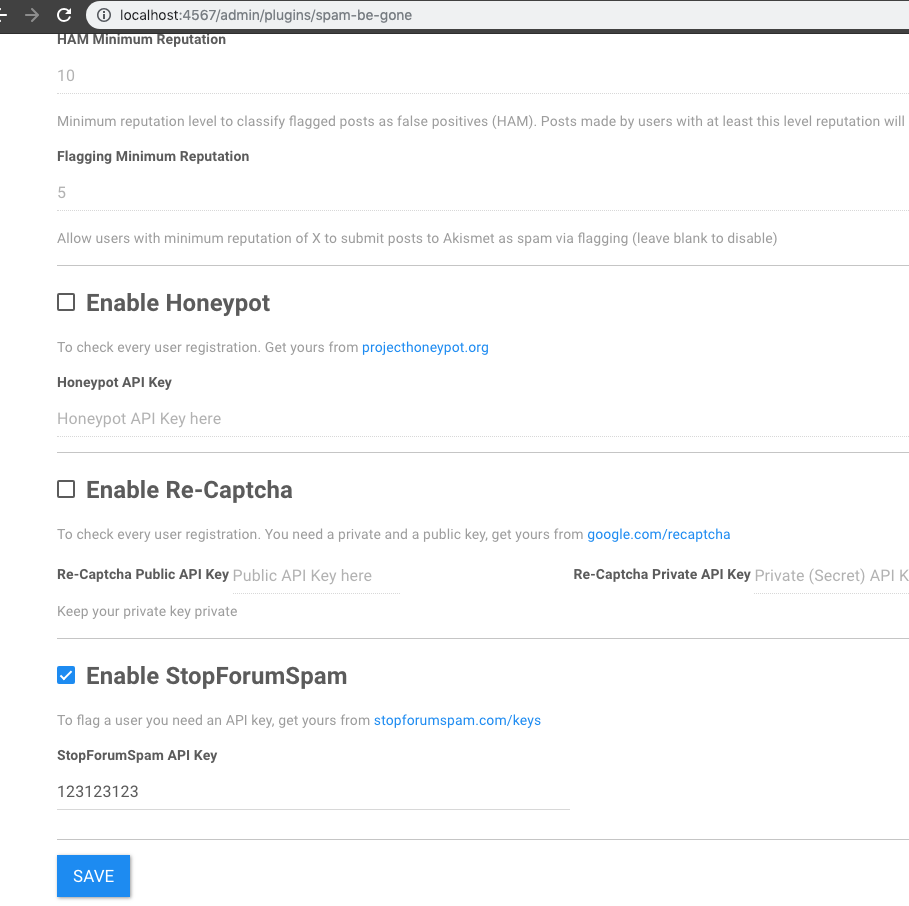Viewport: 909px width, 906px height.
Task: Click the StopForumSpam API Key field
Action: pos(313,792)
